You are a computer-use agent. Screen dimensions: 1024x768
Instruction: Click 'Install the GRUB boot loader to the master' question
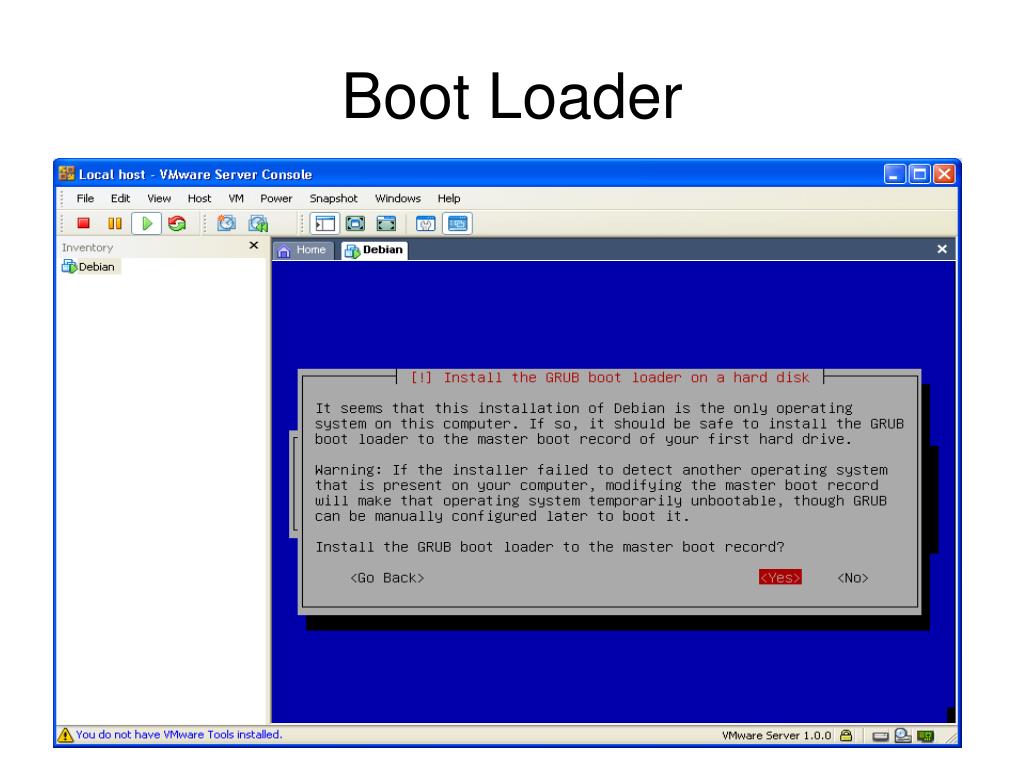[550, 547]
